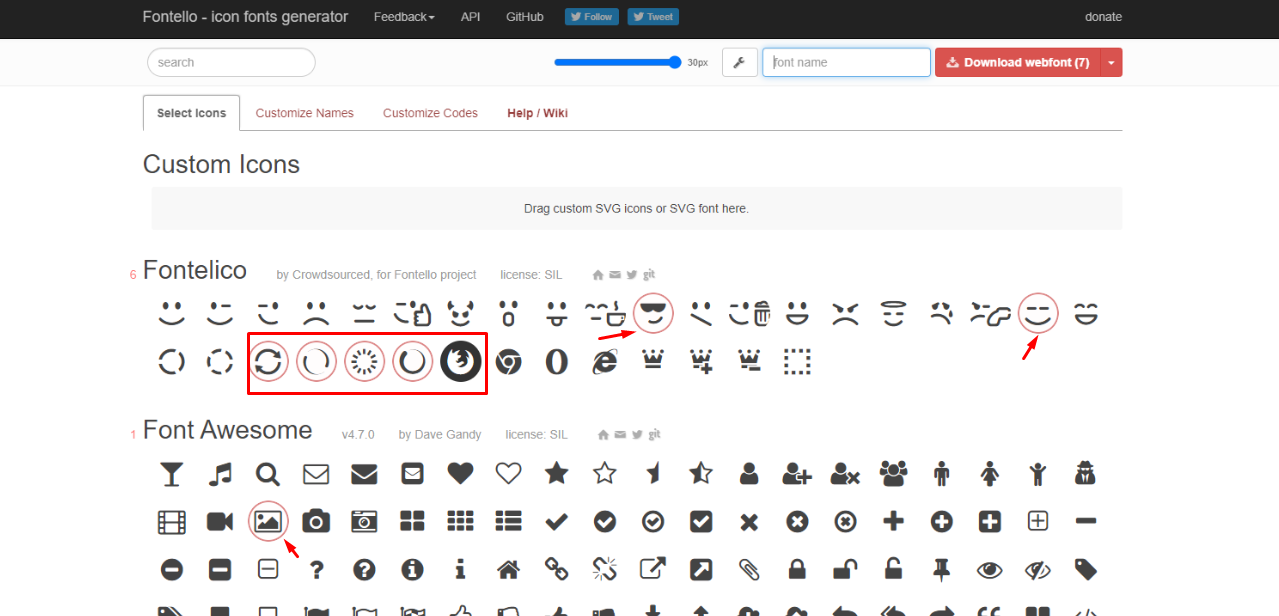Select the Chrome browser icon
Screen dimensions: 1279x616
point(509,362)
